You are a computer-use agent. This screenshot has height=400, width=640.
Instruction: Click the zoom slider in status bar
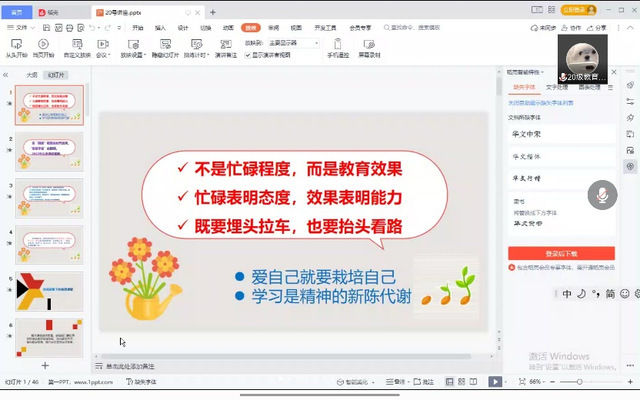point(580,381)
